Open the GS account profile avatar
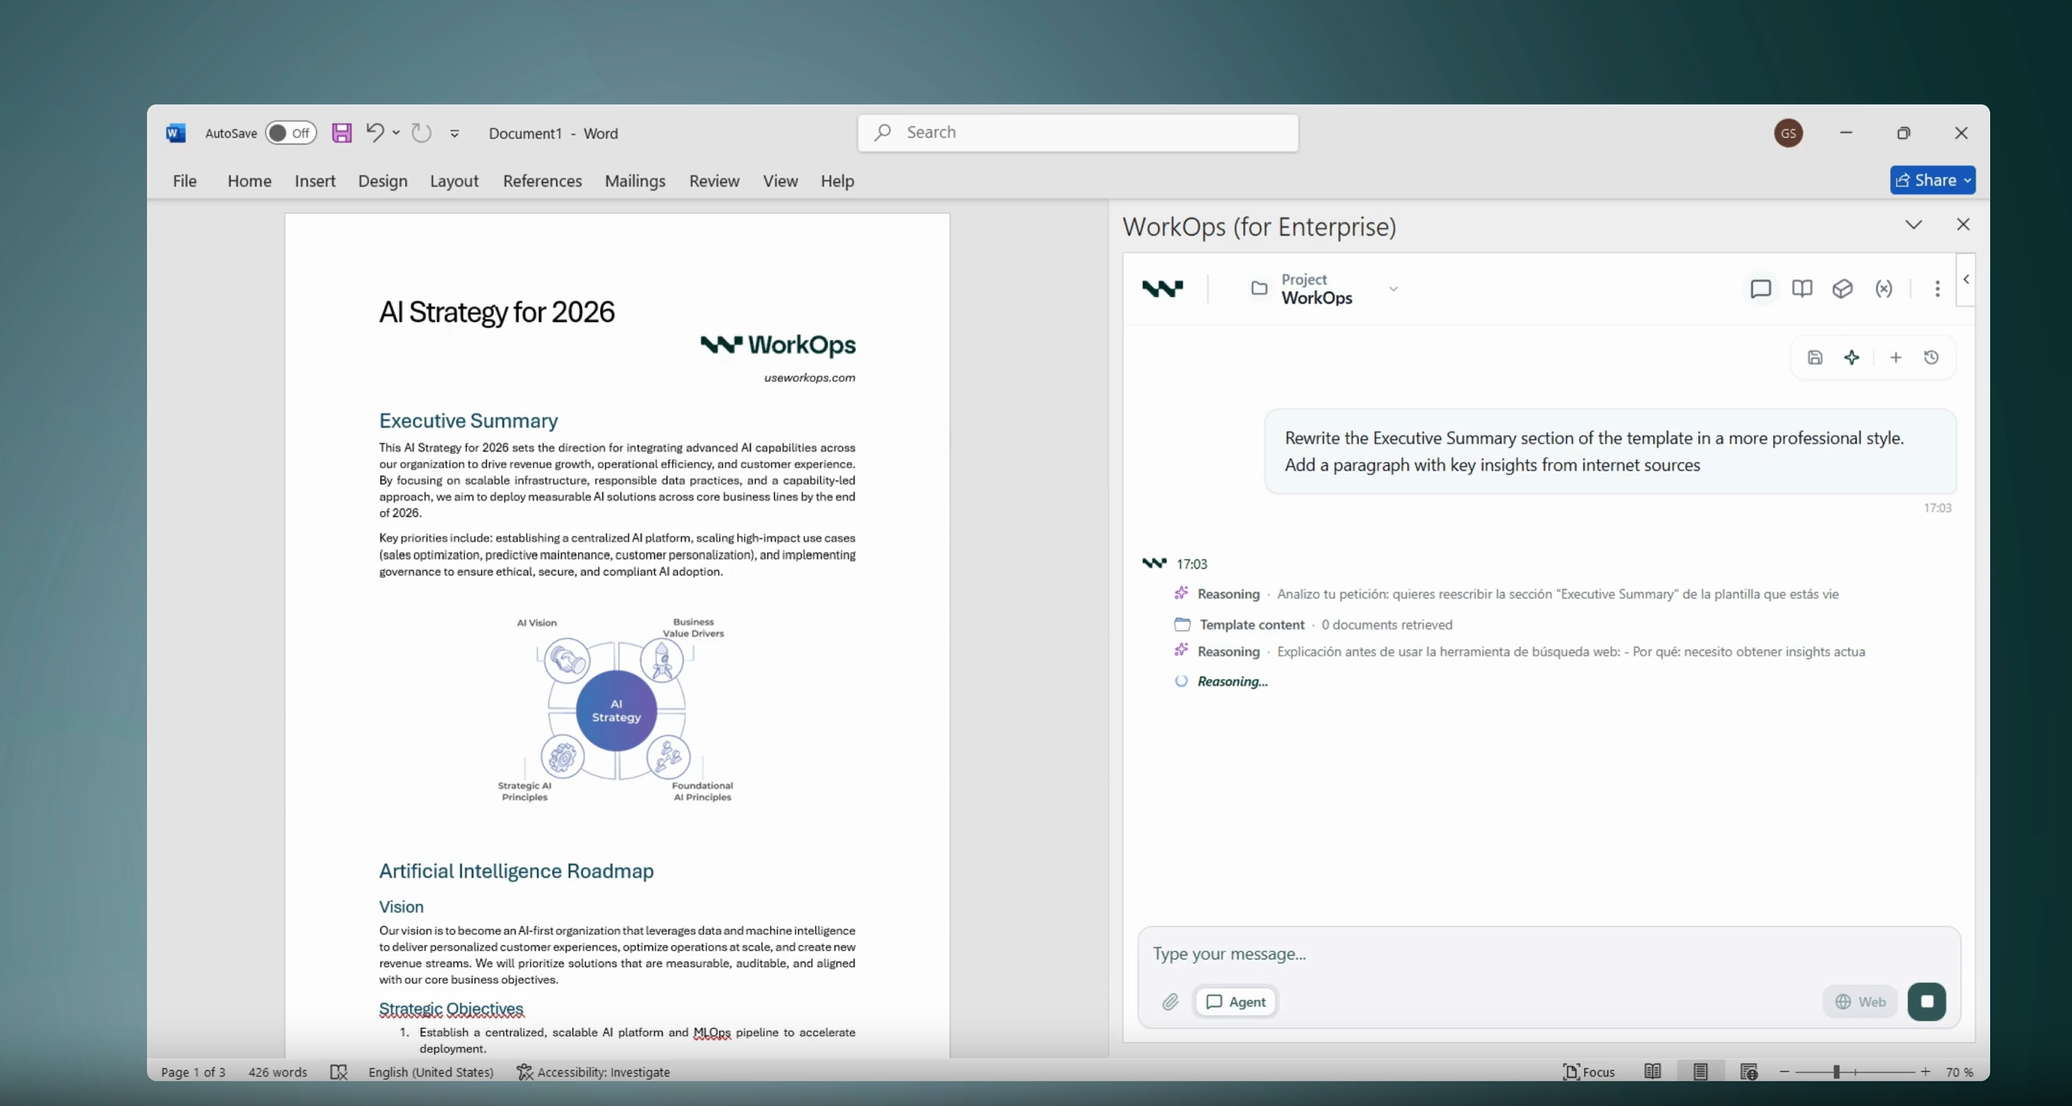The width and height of the screenshot is (2072, 1106). (1788, 133)
